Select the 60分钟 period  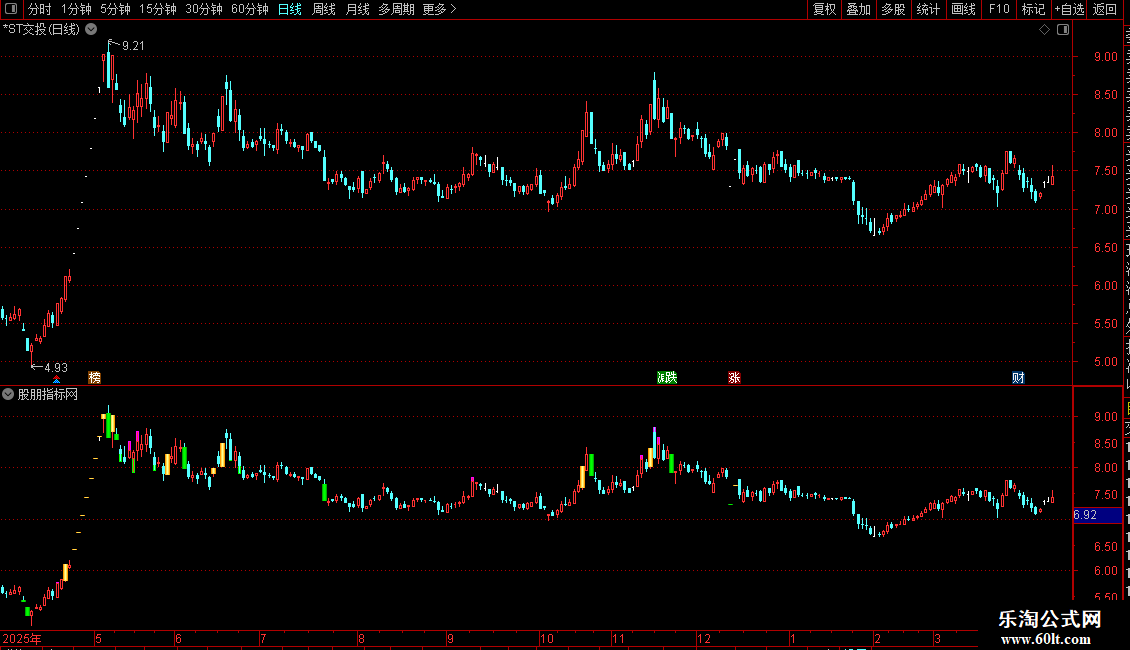[x=250, y=9]
